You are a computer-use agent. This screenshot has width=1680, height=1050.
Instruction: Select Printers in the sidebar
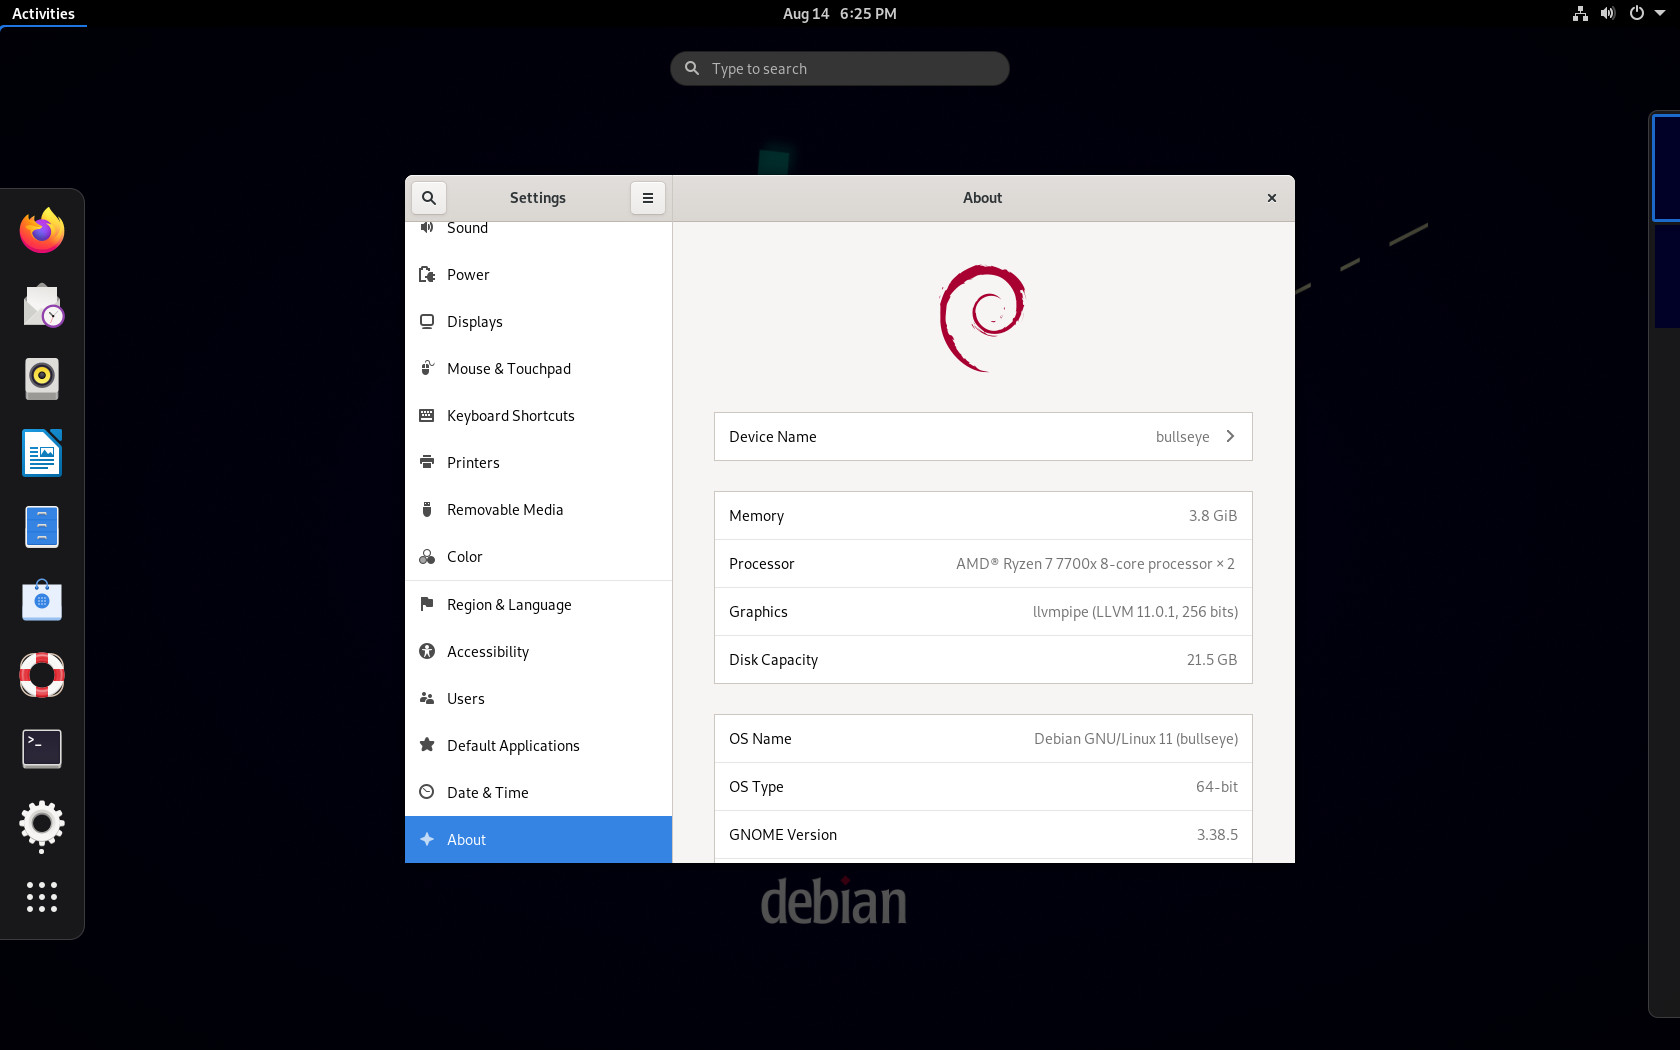(538, 463)
